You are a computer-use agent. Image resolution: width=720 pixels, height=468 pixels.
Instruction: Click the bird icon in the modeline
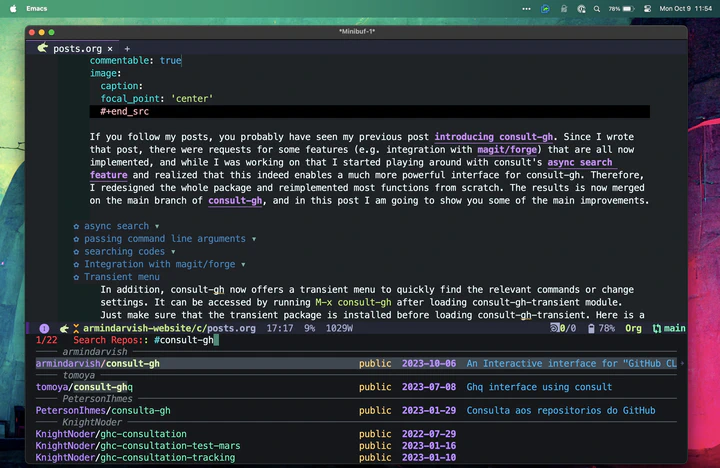click(x=64, y=328)
